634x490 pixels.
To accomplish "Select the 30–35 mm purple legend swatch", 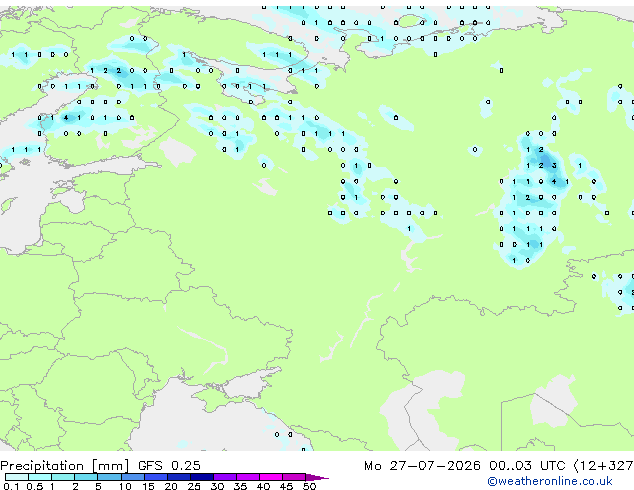I will click(x=225, y=477).
